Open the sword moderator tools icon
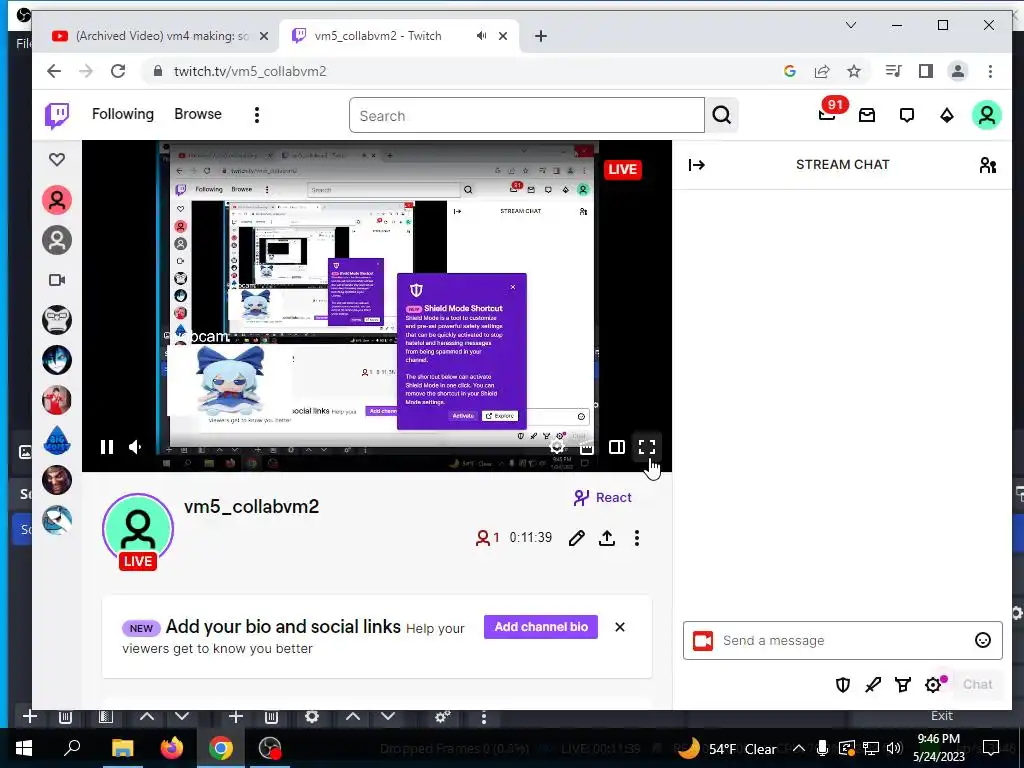Viewport: 1024px width, 768px height. click(x=872, y=684)
